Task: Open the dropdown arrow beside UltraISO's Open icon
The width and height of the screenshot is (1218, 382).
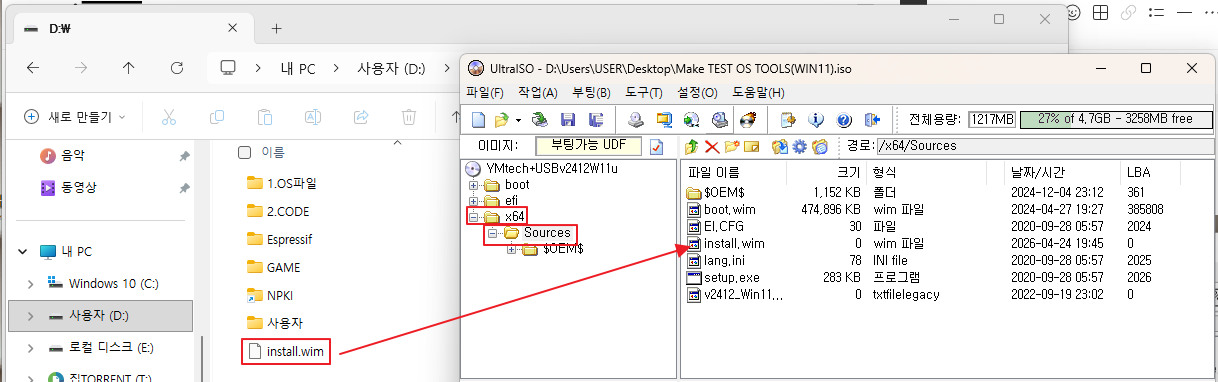Action: click(x=518, y=120)
